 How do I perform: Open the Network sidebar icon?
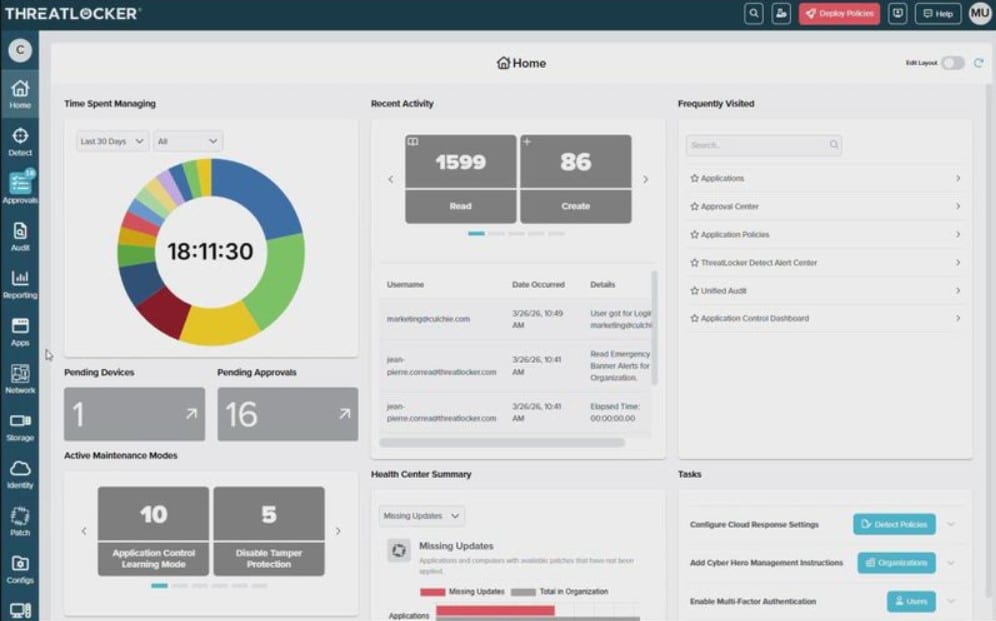pos(20,379)
